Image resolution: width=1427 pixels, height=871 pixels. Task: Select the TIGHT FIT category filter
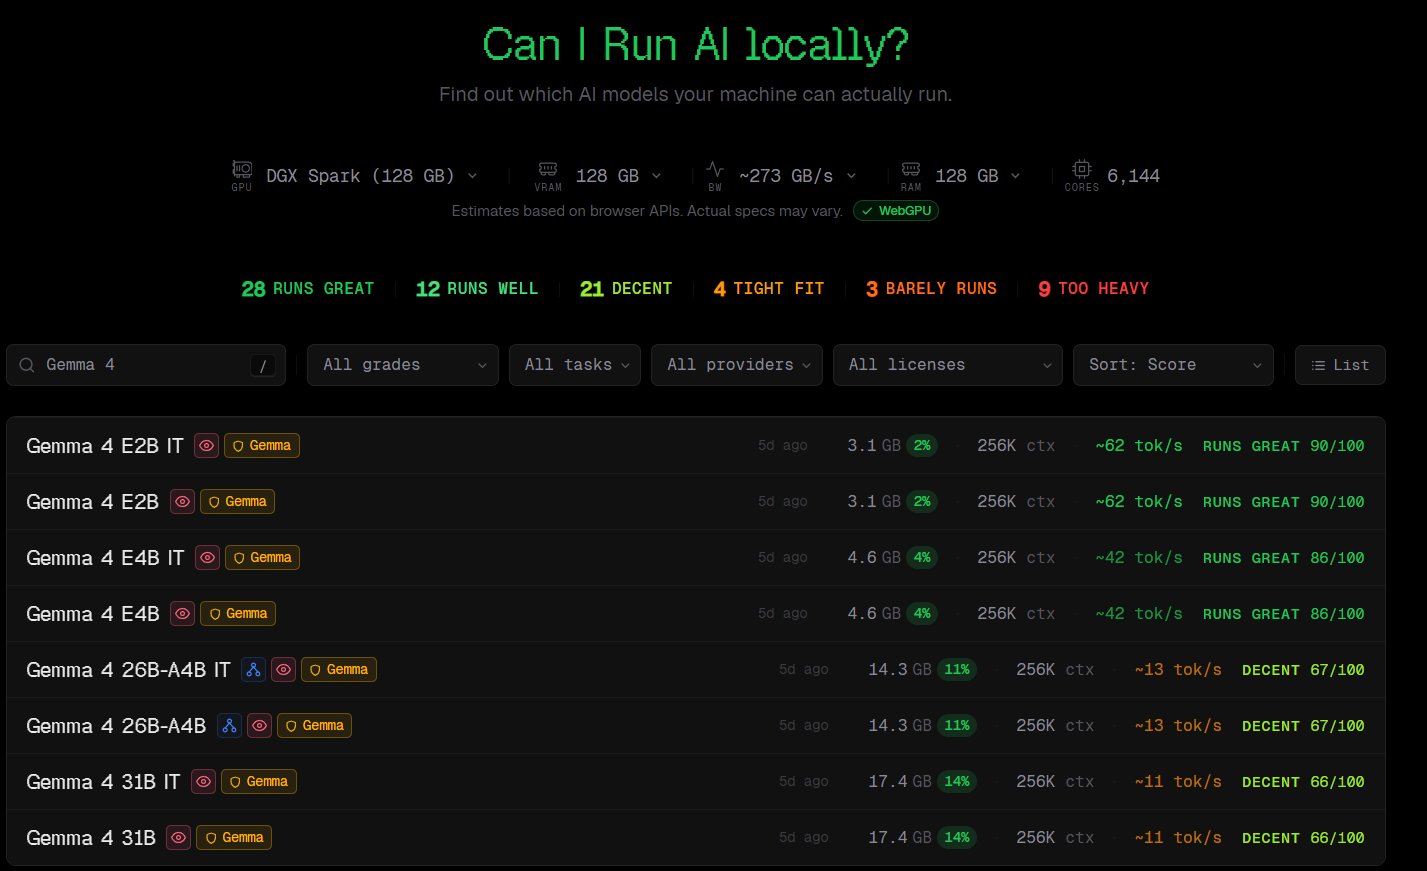pyautogui.click(x=768, y=289)
